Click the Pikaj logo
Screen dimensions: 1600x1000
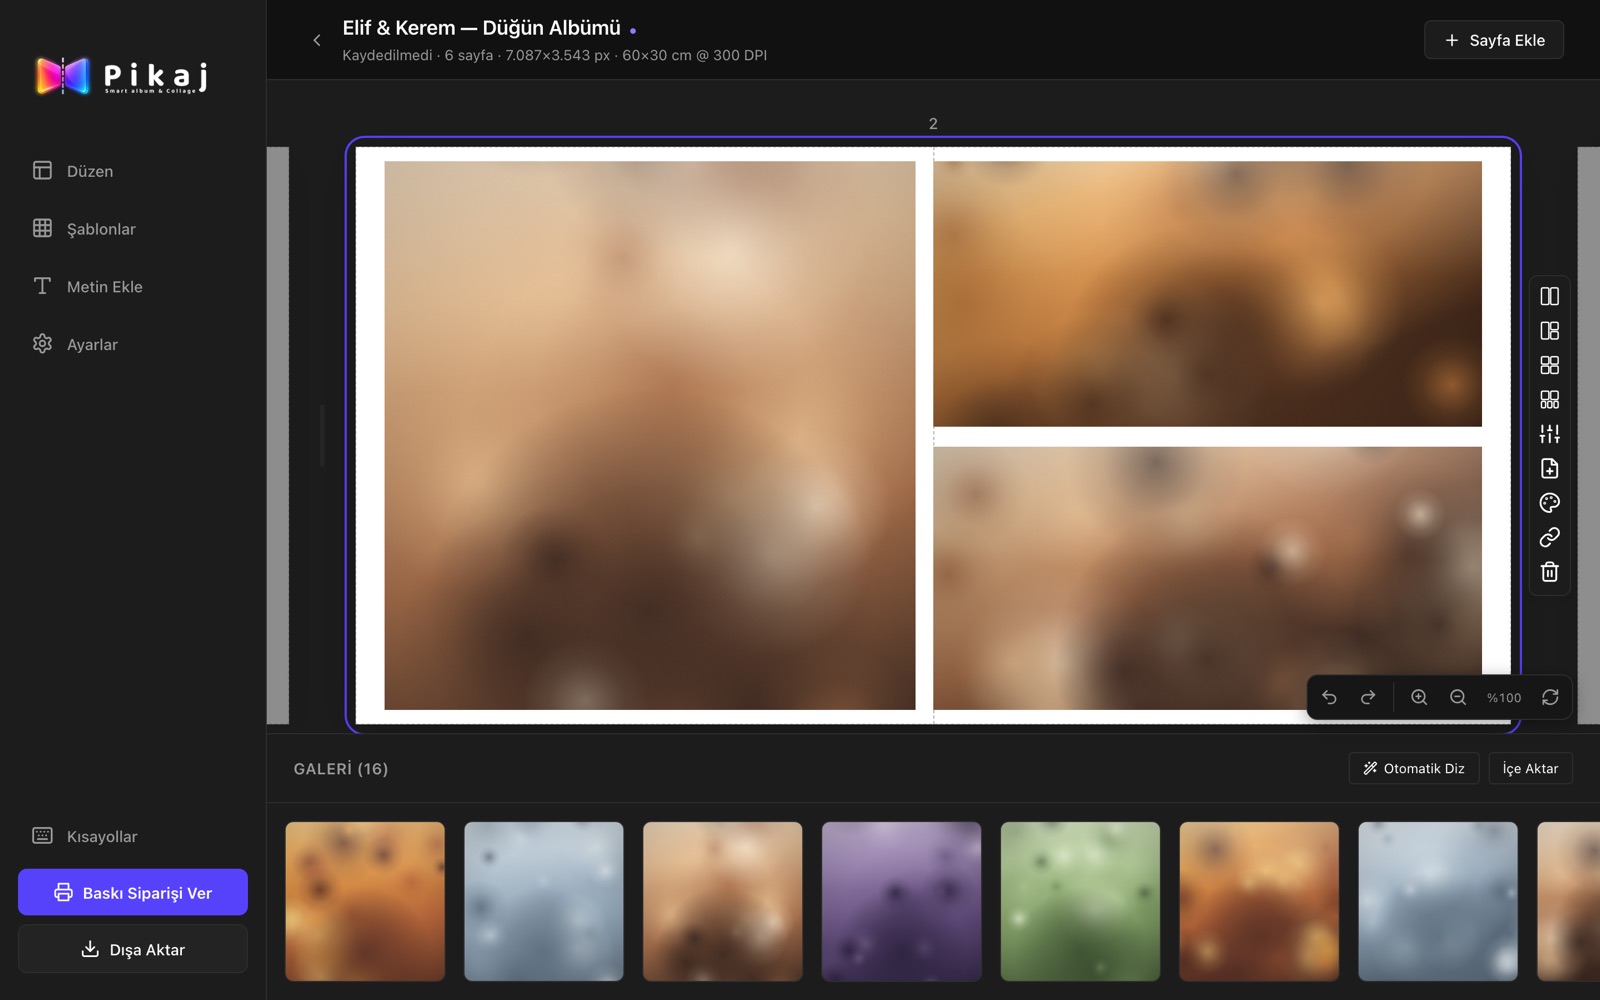coord(122,76)
